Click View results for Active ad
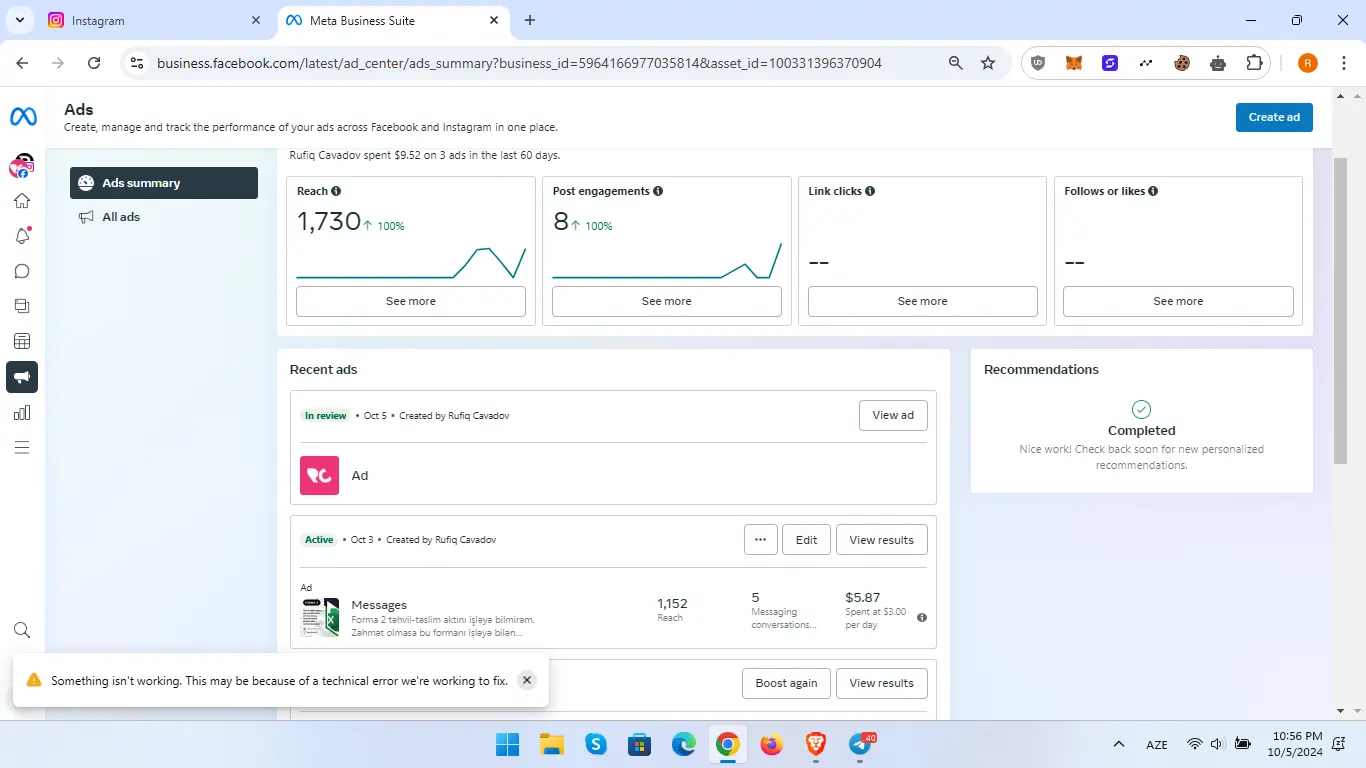The height and width of the screenshot is (768, 1366). point(882,540)
